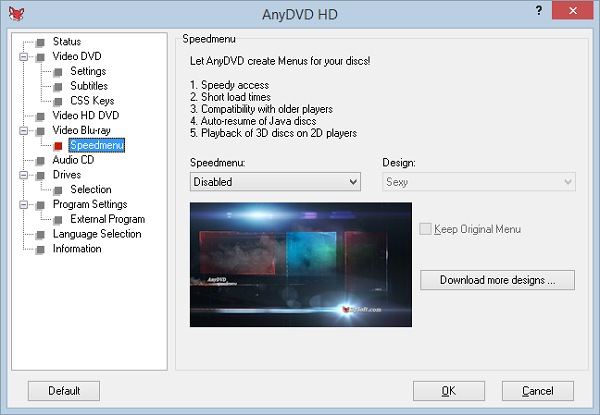Image resolution: width=600 pixels, height=415 pixels.
Task: Toggle the Keep Original Menu checkbox
Action: tap(425, 229)
